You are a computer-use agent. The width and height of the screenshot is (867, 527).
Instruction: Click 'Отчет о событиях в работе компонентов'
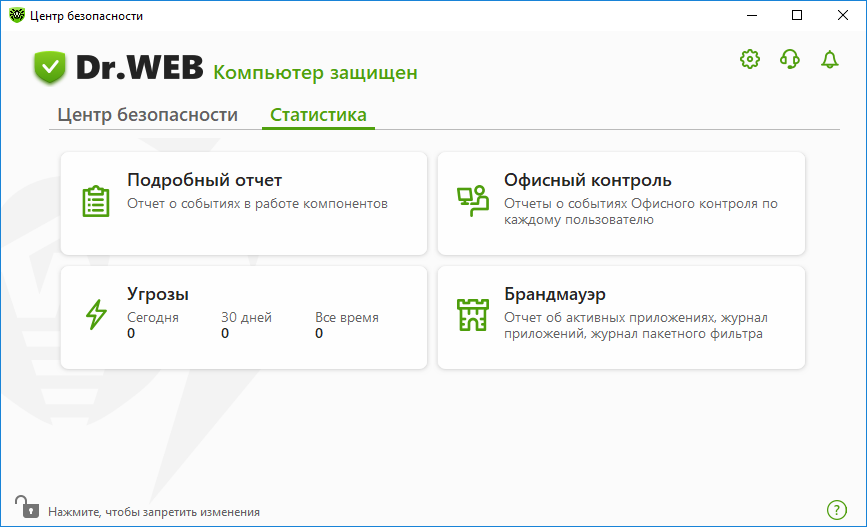pos(257,204)
